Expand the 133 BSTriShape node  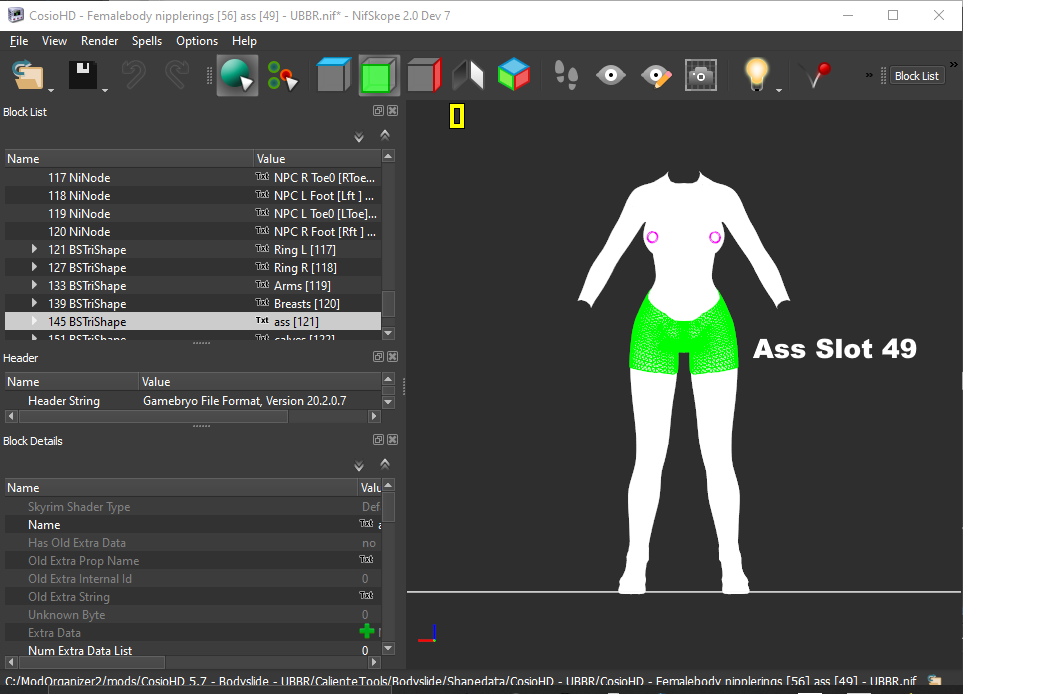point(34,285)
